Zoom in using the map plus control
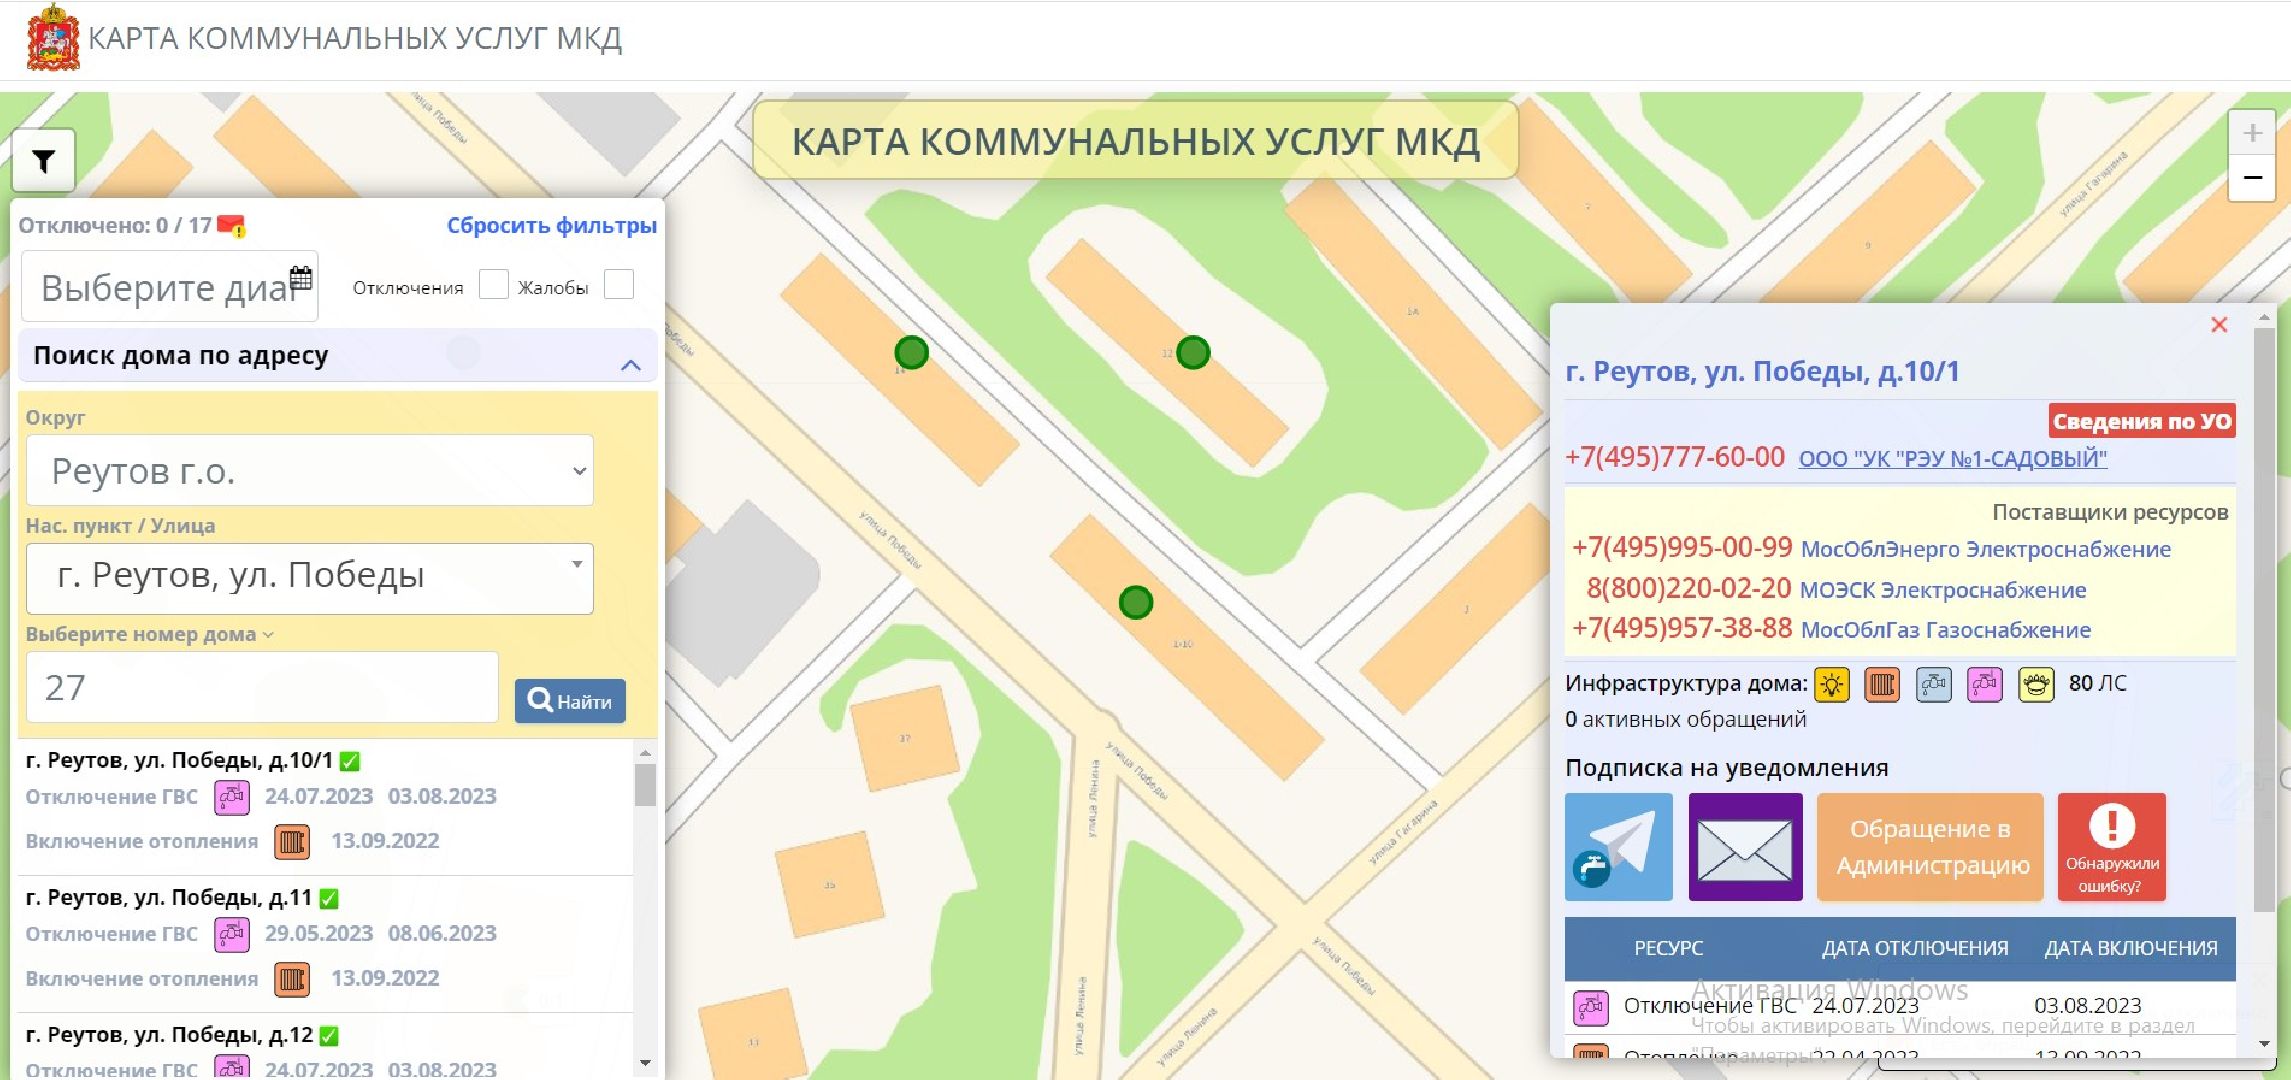The image size is (2291, 1080). tap(2253, 131)
